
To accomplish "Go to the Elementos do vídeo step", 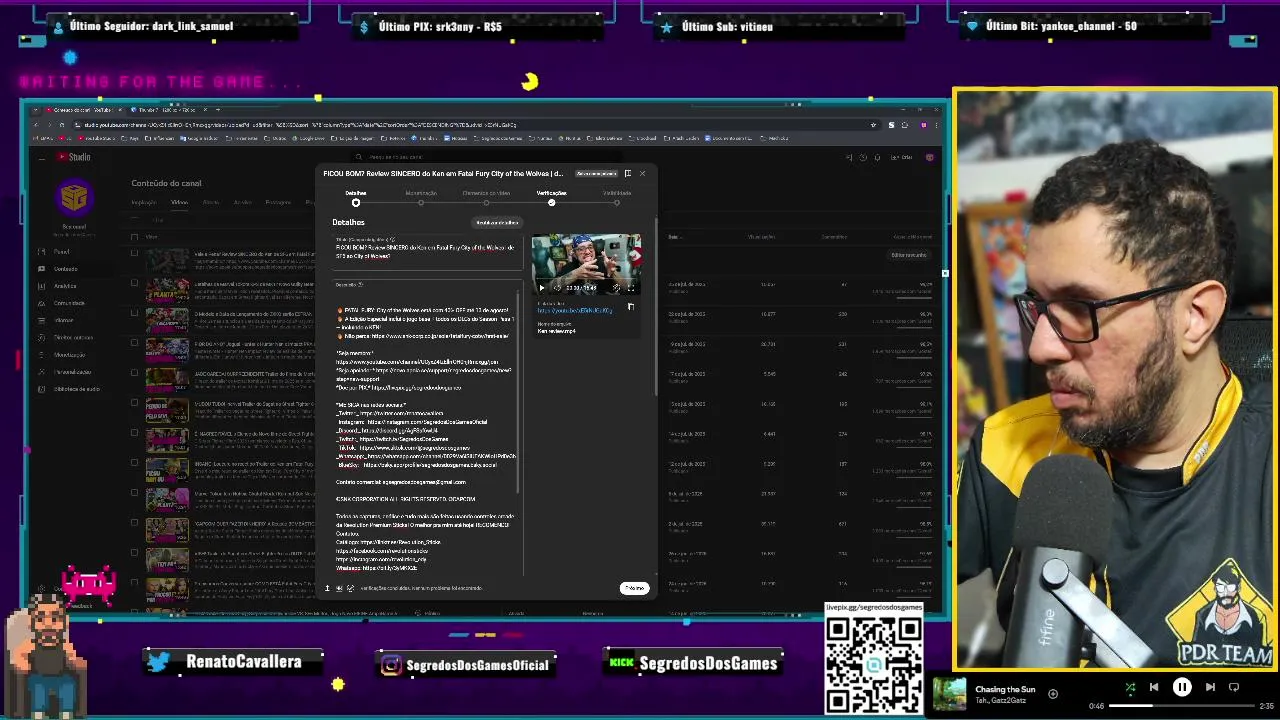I will 486,197.
